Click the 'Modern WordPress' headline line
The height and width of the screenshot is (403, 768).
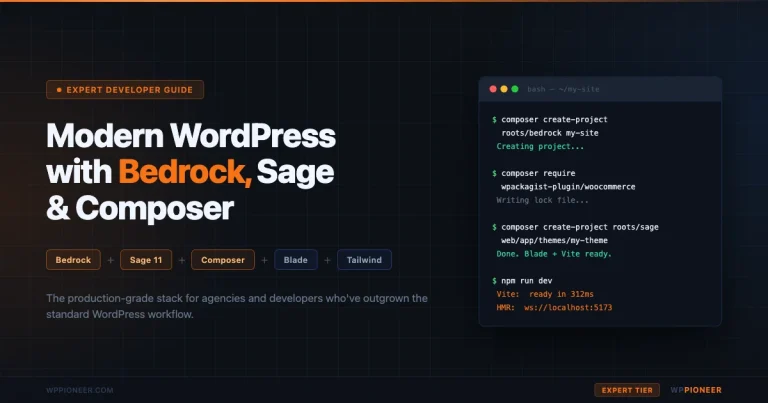click(191, 136)
